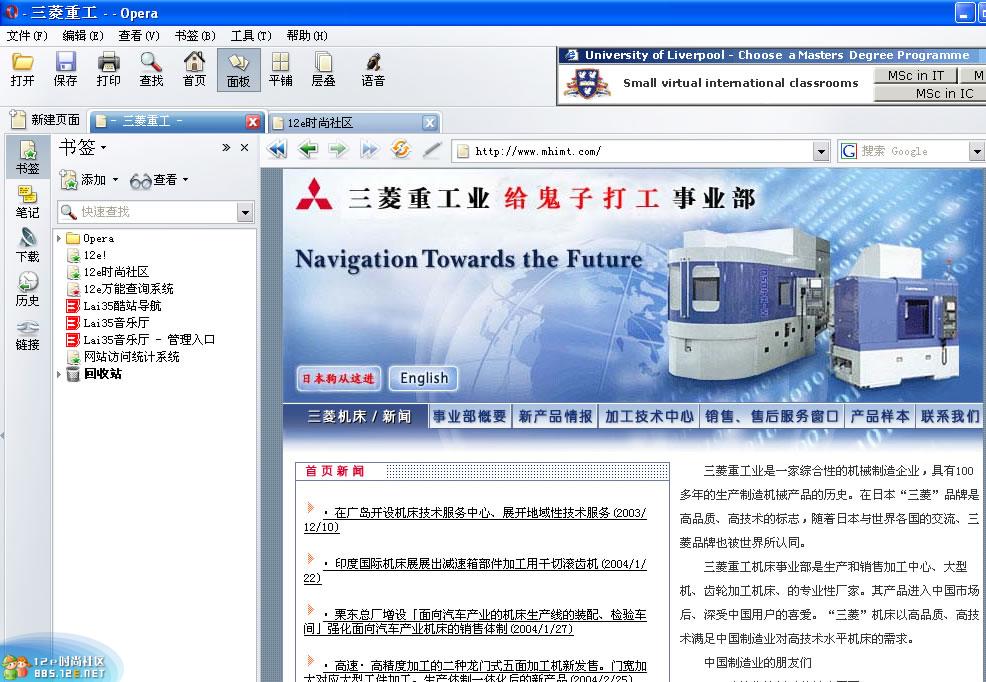Activate the Find (查找) toolbar icon
The image size is (986, 682).
151,70
